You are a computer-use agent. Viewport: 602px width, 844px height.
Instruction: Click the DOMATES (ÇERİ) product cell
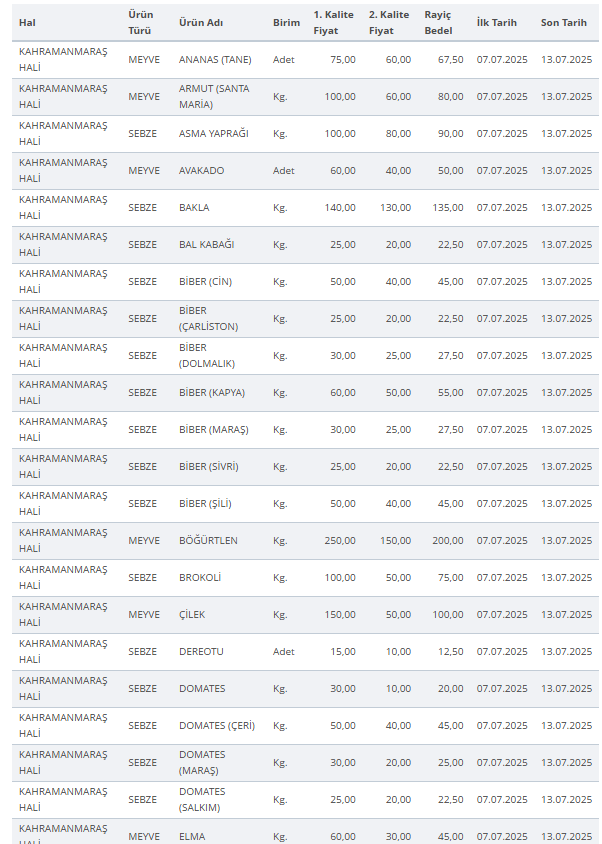tap(216, 726)
